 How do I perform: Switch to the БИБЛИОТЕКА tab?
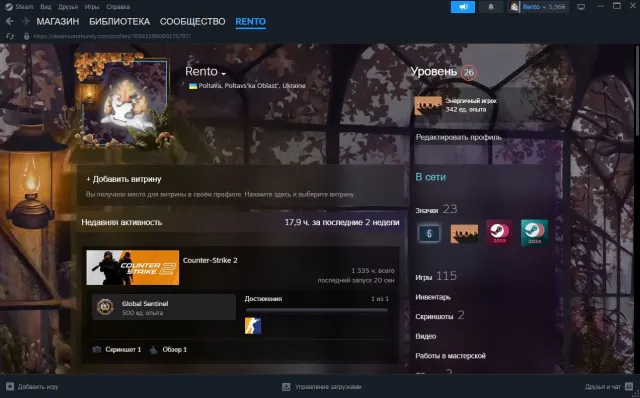coord(120,22)
